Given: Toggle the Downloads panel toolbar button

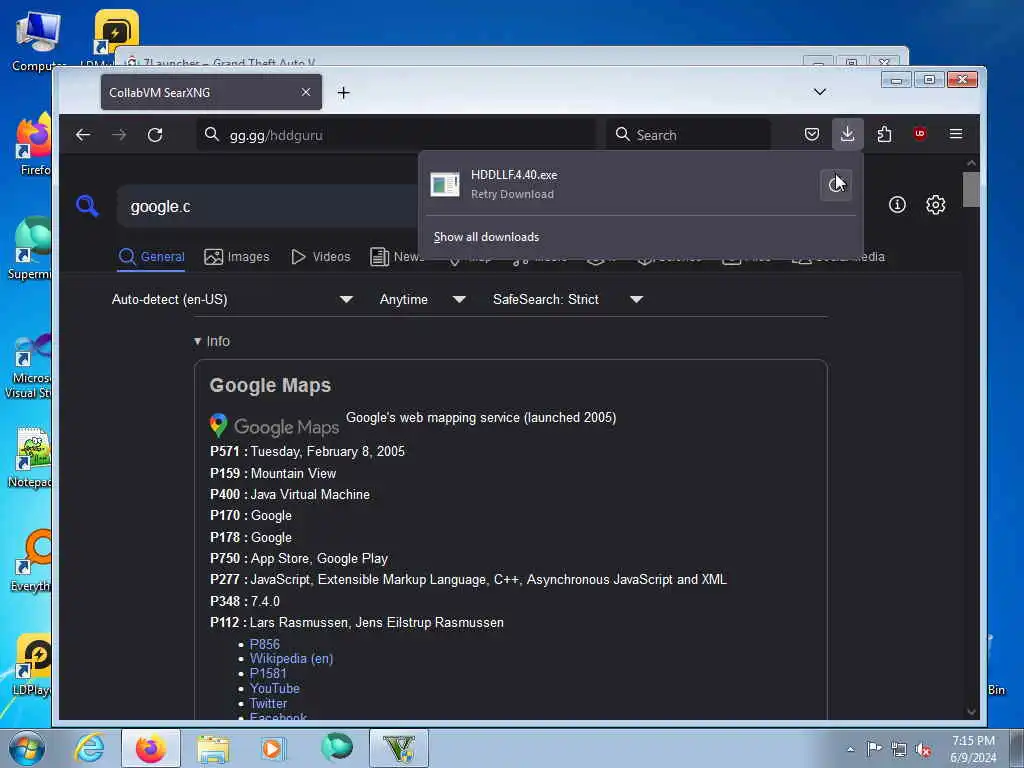Looking at the screenshot, I should click(848, 135).
